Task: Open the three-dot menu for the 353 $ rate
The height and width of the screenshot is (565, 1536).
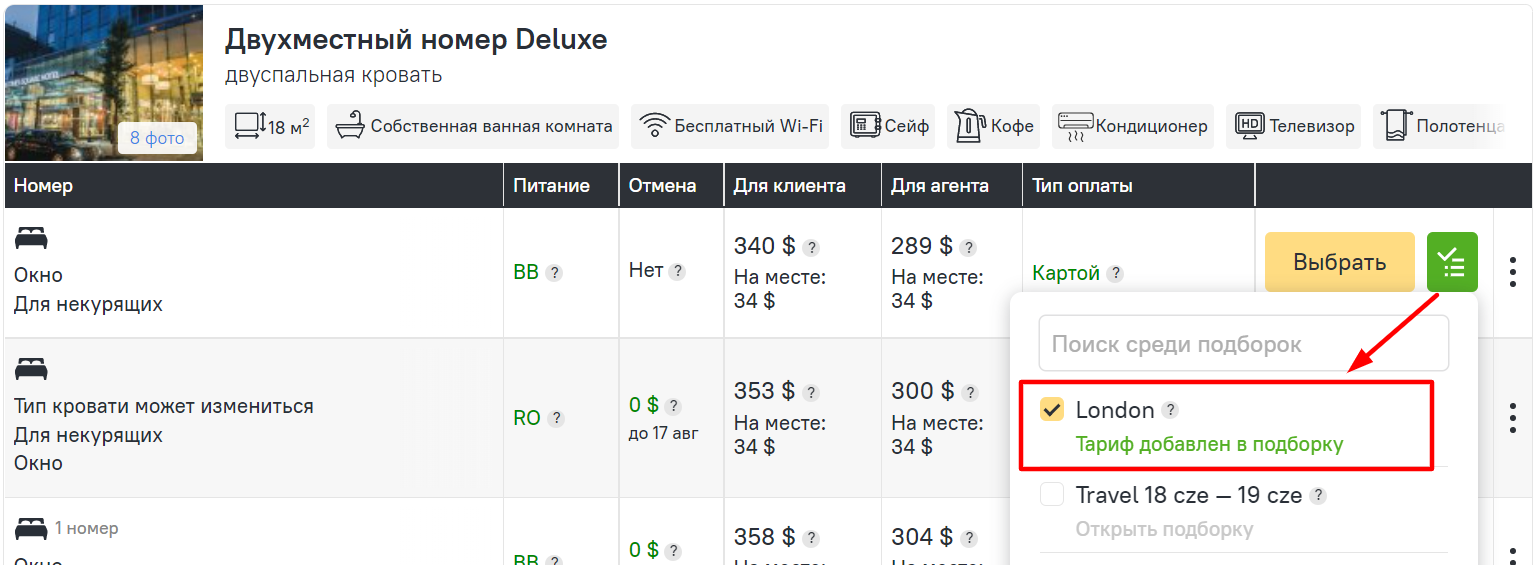Action: (1513, 418)
